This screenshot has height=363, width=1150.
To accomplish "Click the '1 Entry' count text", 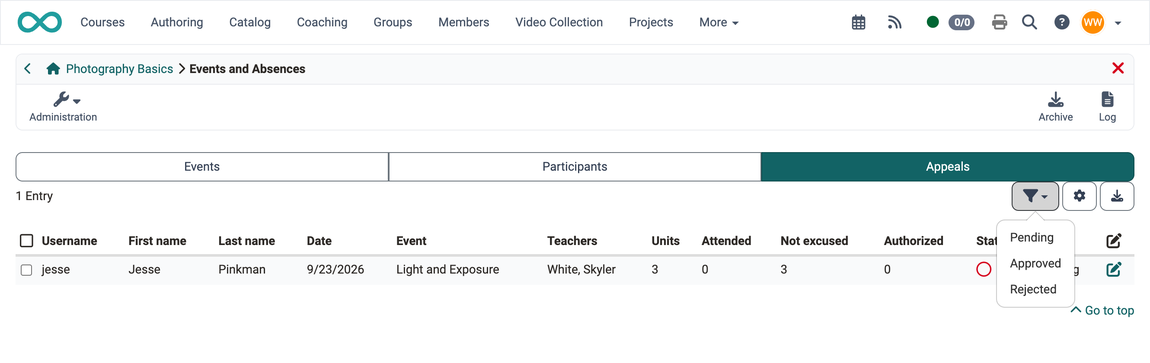I will (x=34, y=197).
